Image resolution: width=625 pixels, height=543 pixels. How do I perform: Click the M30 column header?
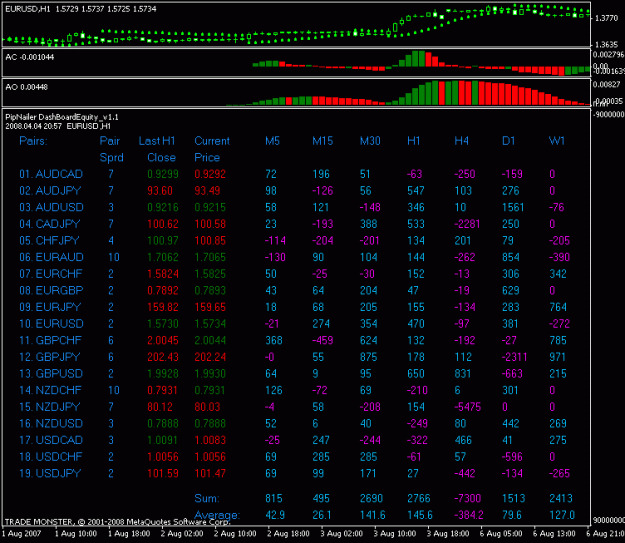point(370,141)
